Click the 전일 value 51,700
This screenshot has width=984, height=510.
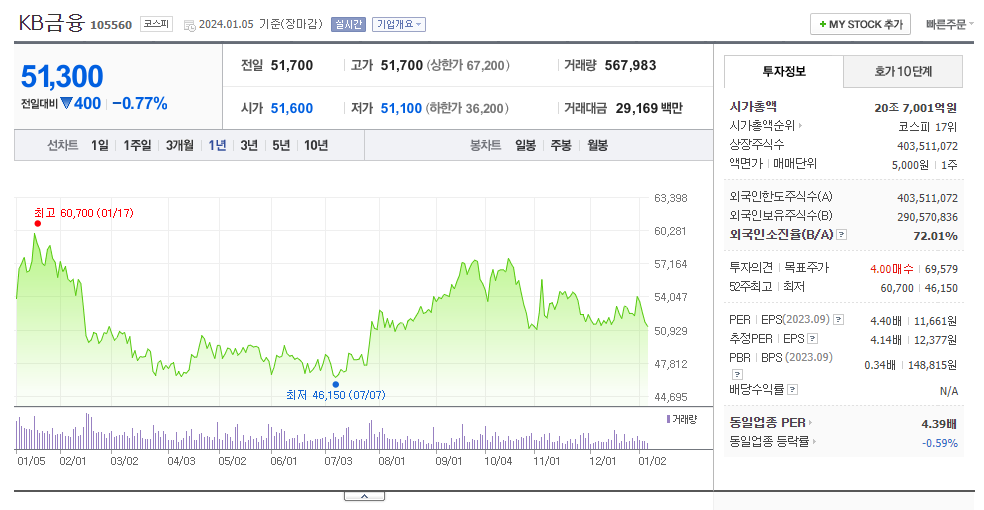pos(292,65)
